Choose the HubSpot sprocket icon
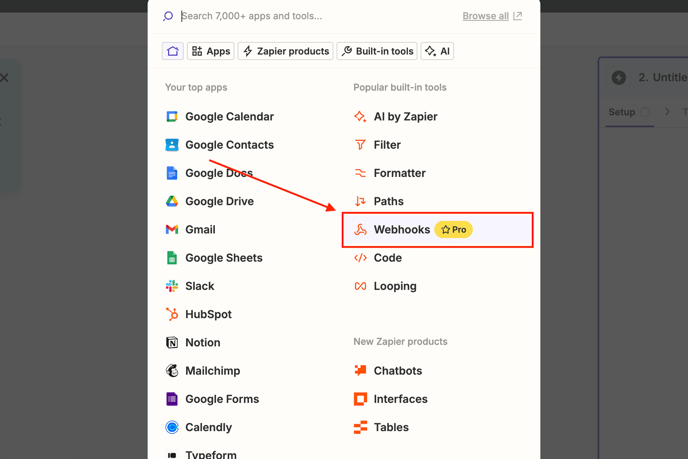This screenshot has height=459, width=688. pos(172,314)
